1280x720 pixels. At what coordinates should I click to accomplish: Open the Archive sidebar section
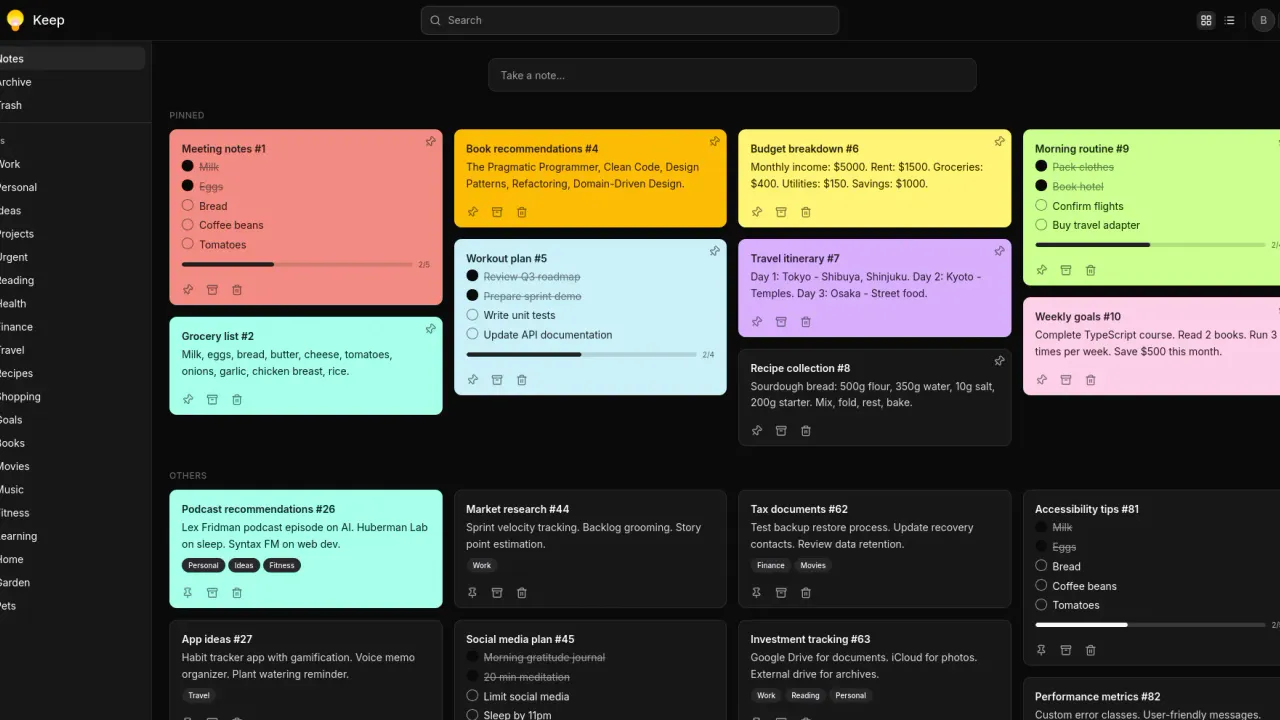(70, 82)
